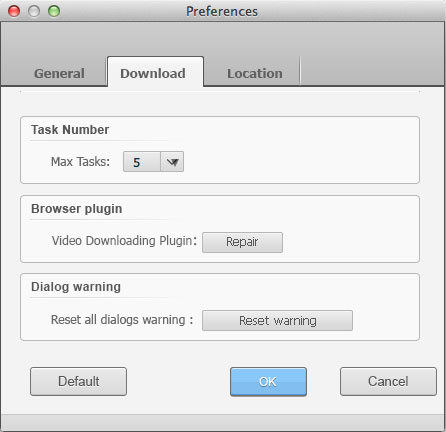
Task: Click the Browser plugin section heading
Action: tap(77, 209)
